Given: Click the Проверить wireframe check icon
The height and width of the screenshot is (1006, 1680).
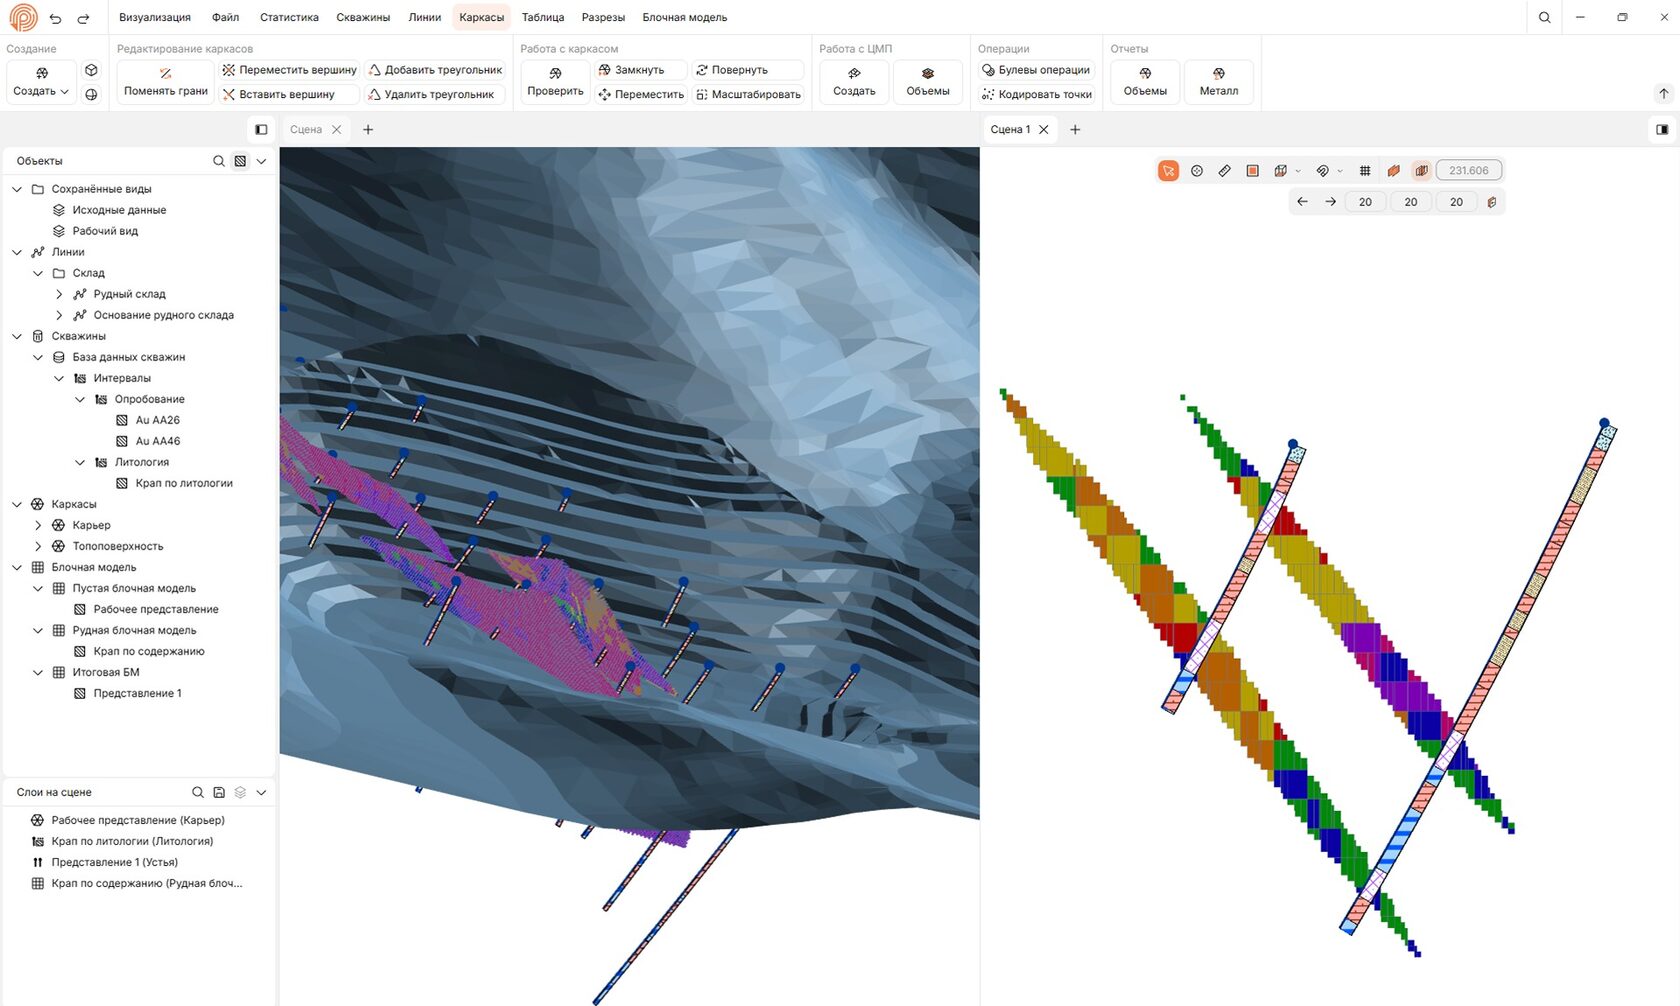Looking at the screenshot, I should click(x=555, y=81).
